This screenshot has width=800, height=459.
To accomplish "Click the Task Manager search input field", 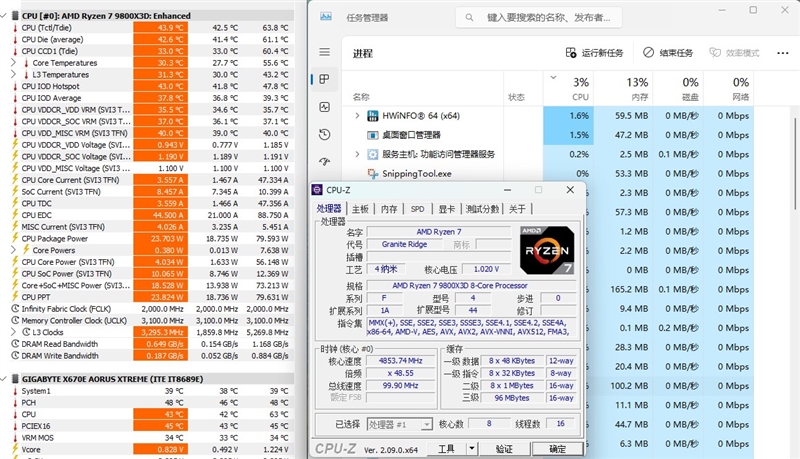I will [x=539, y=18].
